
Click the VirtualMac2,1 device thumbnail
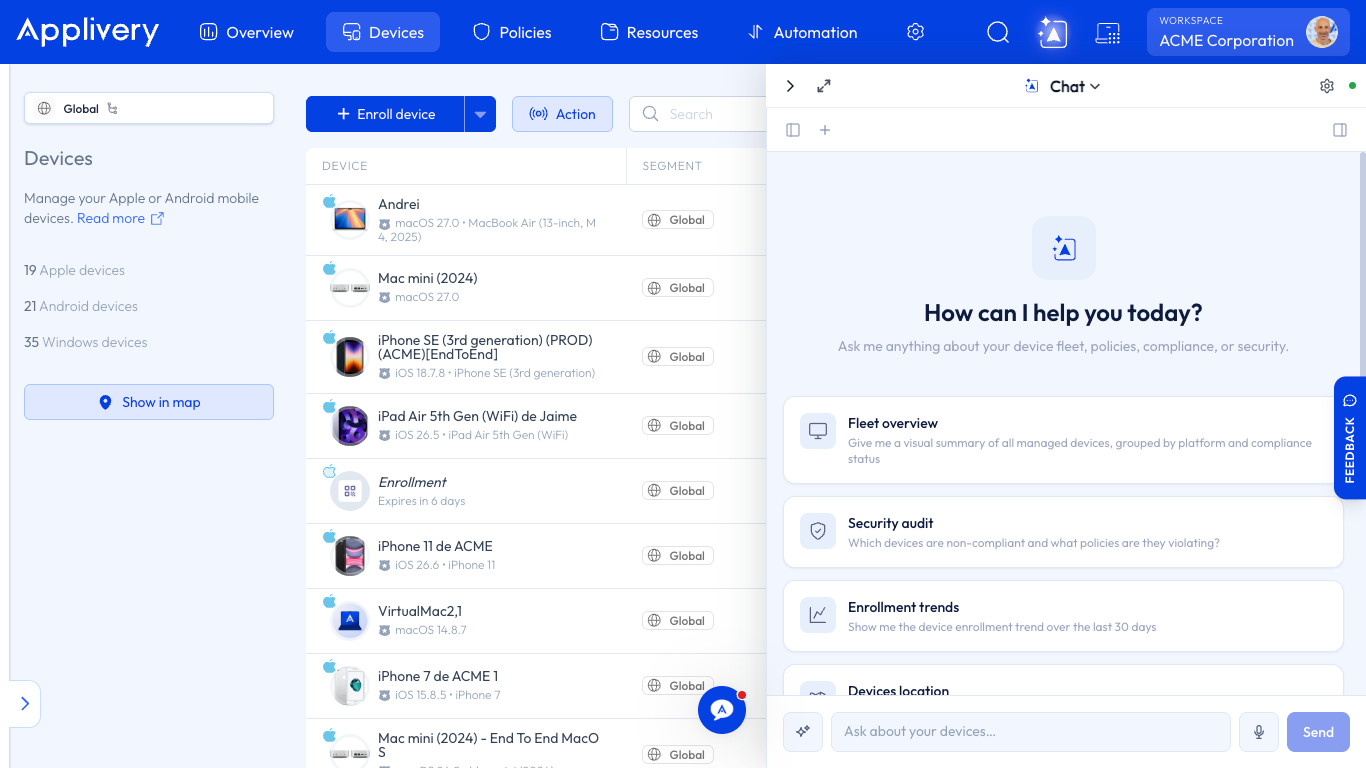point(350,621)
